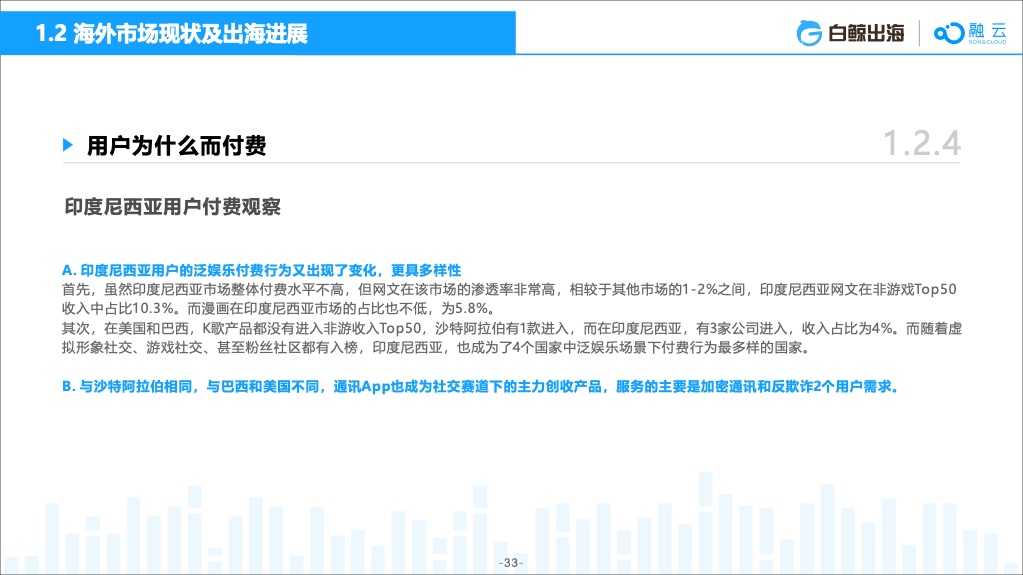The image size is (1023, 575).
Task: Click the line starting 其次，在美国和巴西
Action: (512, 328)
